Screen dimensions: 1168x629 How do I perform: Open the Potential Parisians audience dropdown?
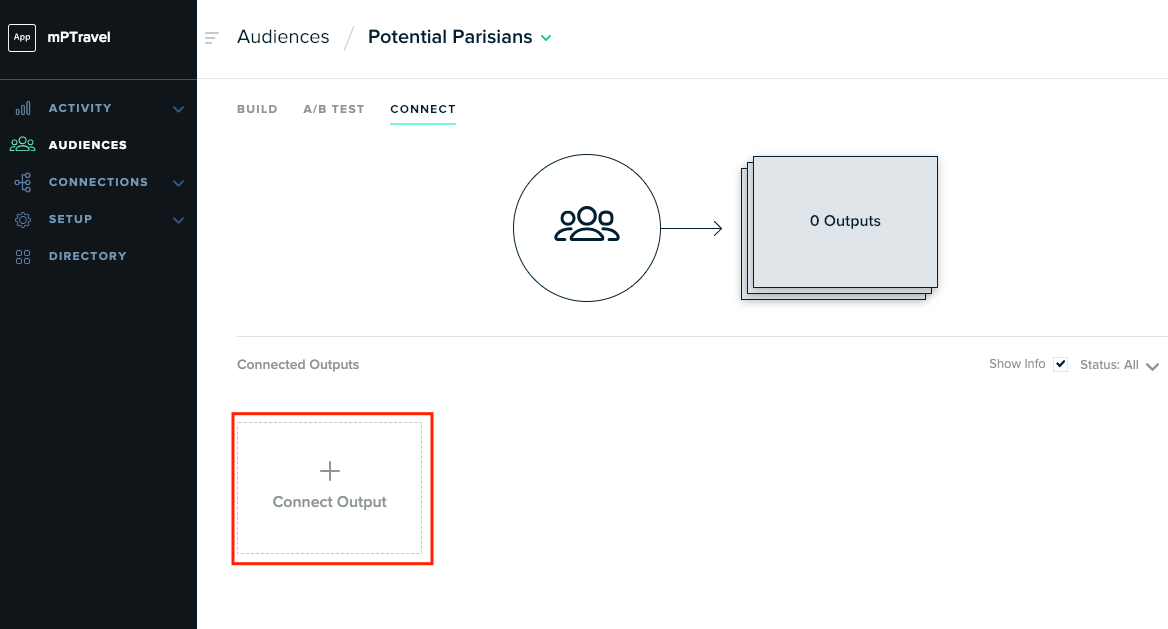pyautogui.click(x=546, y=38)
